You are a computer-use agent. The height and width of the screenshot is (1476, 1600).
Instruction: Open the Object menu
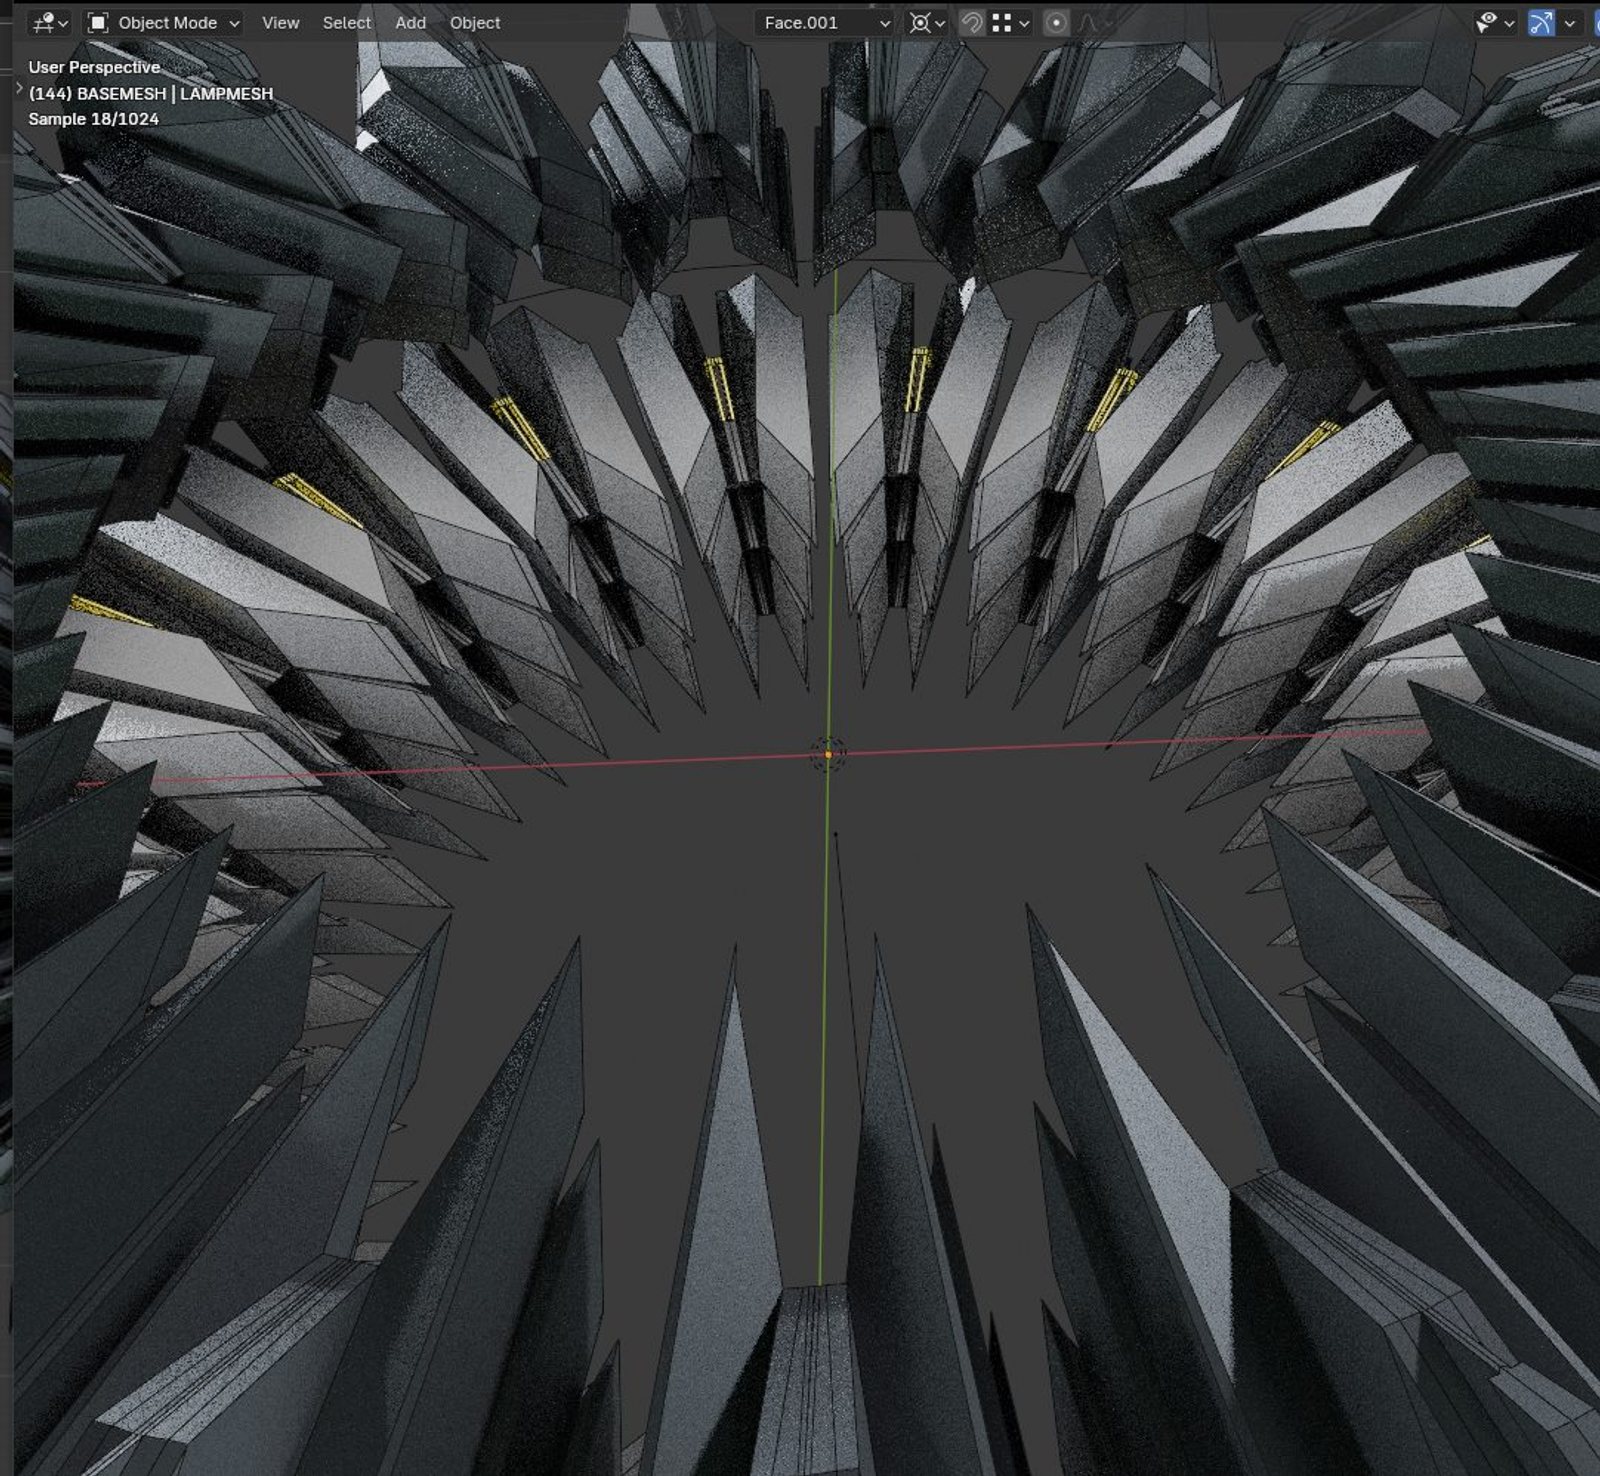[x=475, y=22]
